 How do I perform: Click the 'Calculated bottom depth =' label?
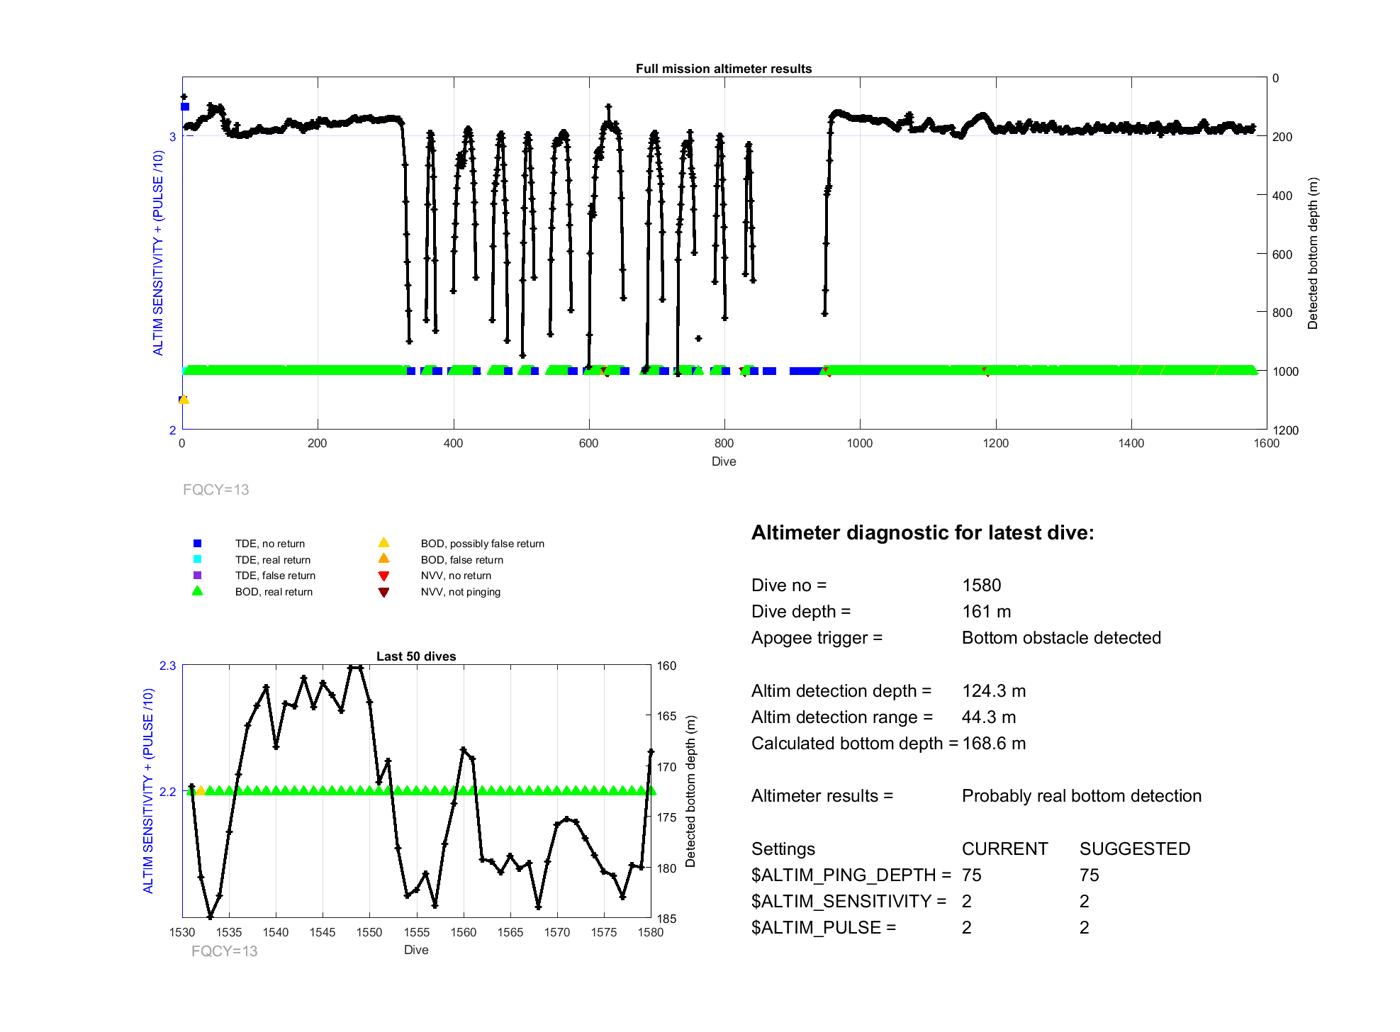tap(855, 744)
